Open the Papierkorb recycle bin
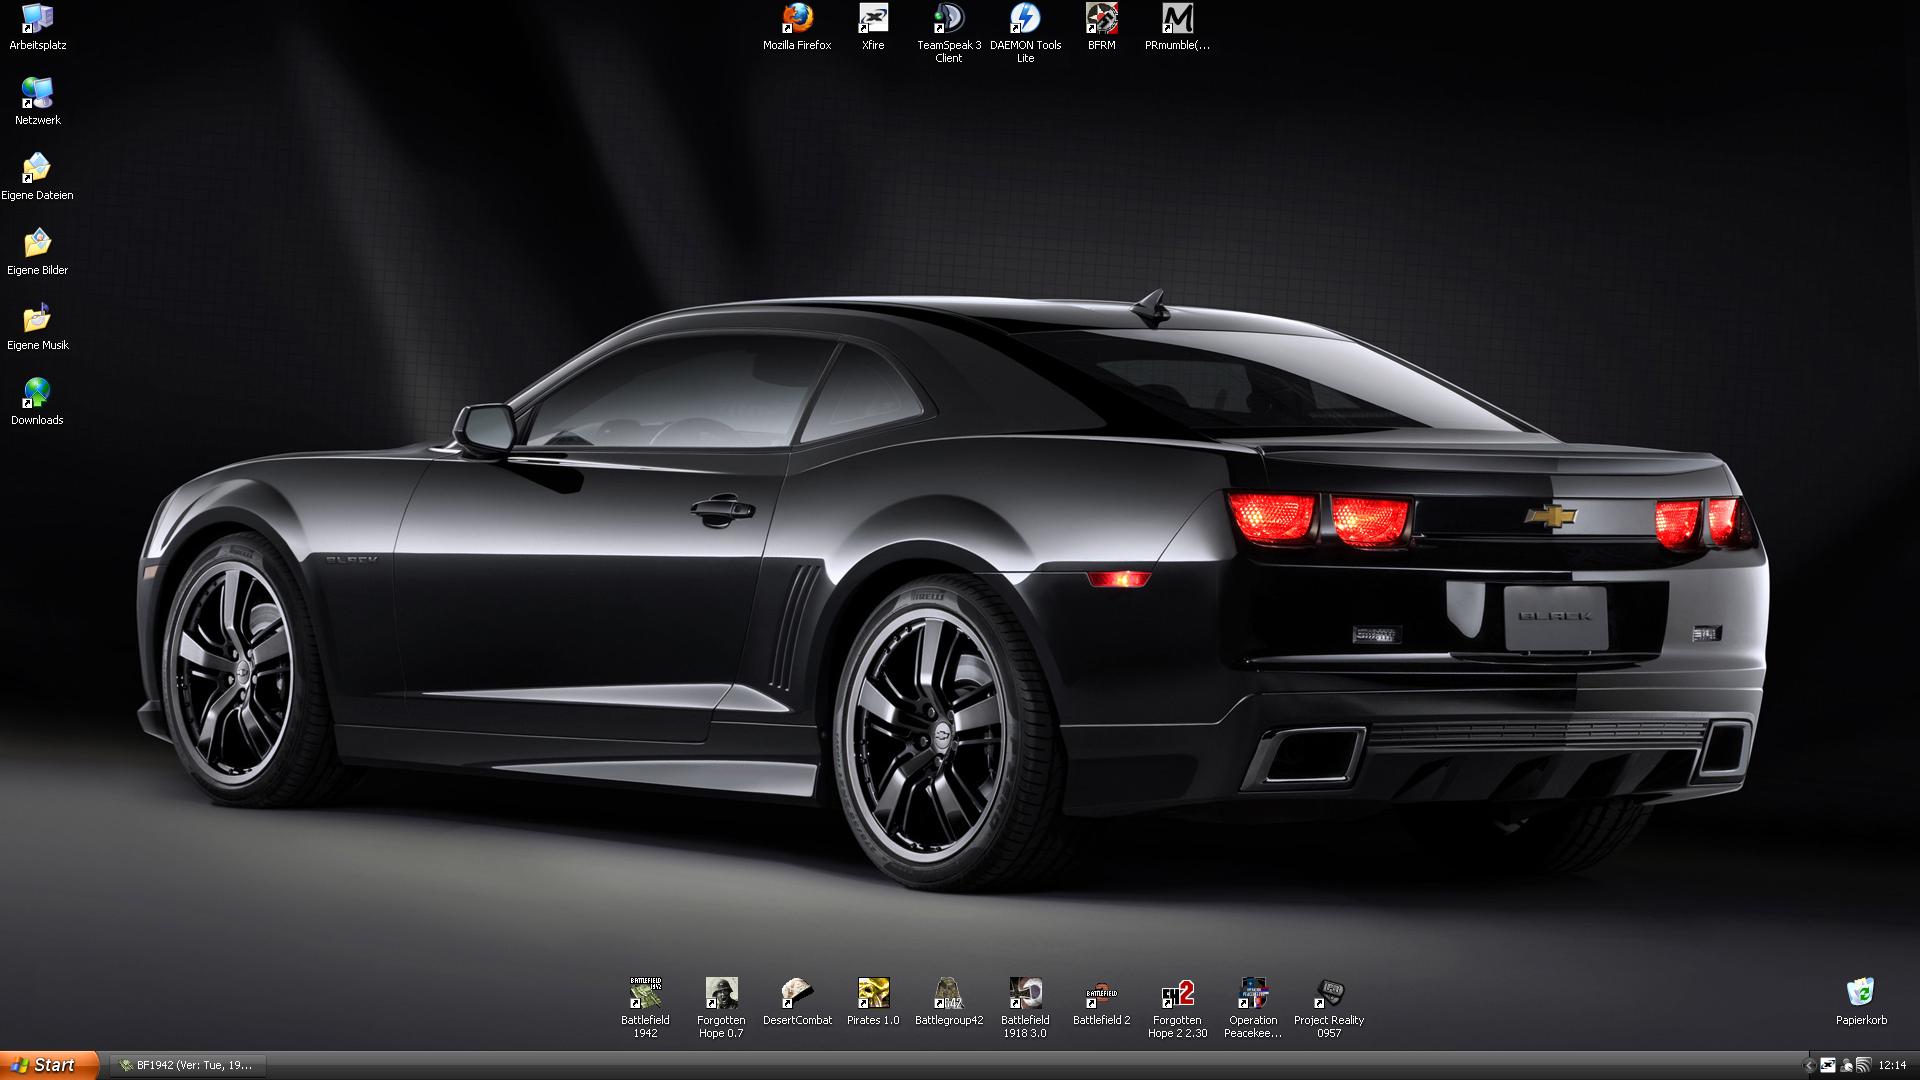Image resolution: width=1920 pixels, height=1080 pixels. tap(1861, 1002)
